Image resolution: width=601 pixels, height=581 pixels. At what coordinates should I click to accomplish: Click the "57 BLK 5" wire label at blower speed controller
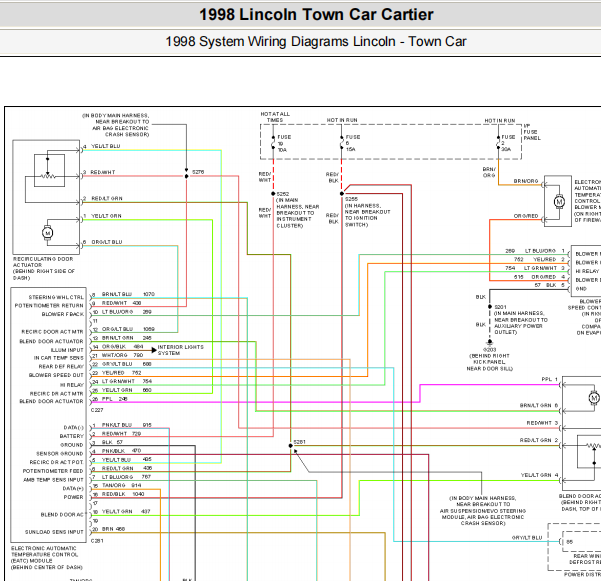click(x=549, y=285)
